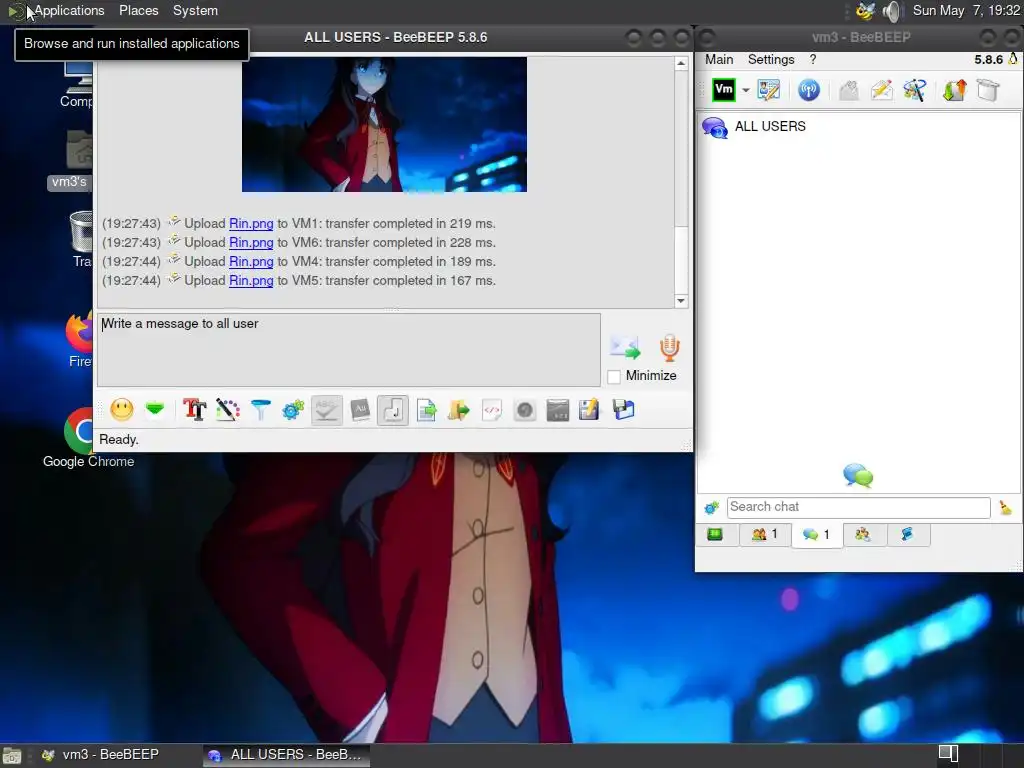Screen dimensions: 1024x768
Task: Send the message with envelope arrow icon
Action: pyautogui.click(x=625, y=347)
